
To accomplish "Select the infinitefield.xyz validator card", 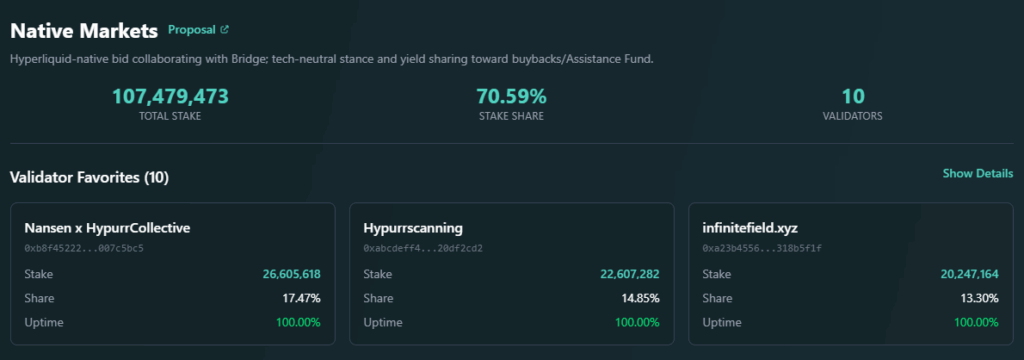I will (x=851, y=274).
